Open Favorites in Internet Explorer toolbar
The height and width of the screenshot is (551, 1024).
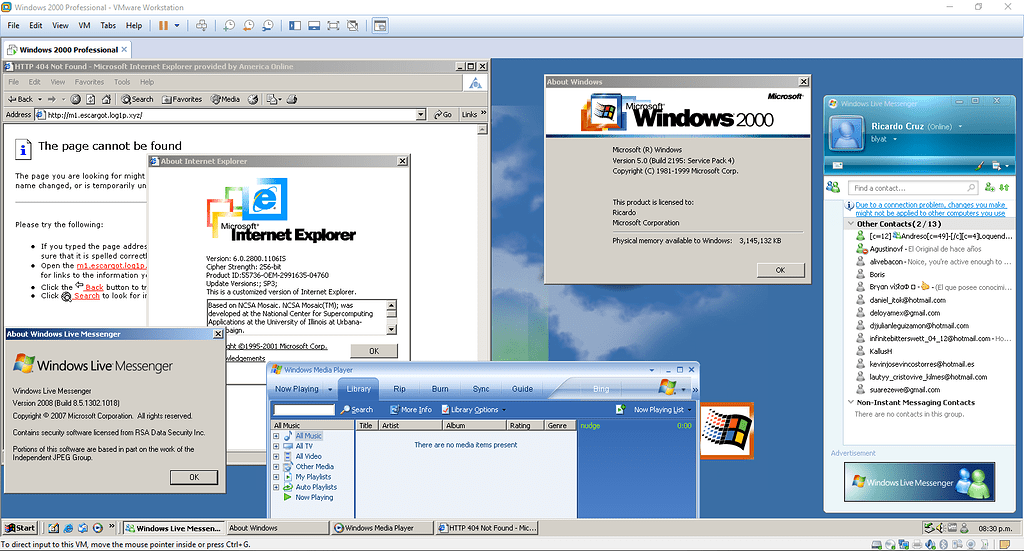click(x=182, y=99)
